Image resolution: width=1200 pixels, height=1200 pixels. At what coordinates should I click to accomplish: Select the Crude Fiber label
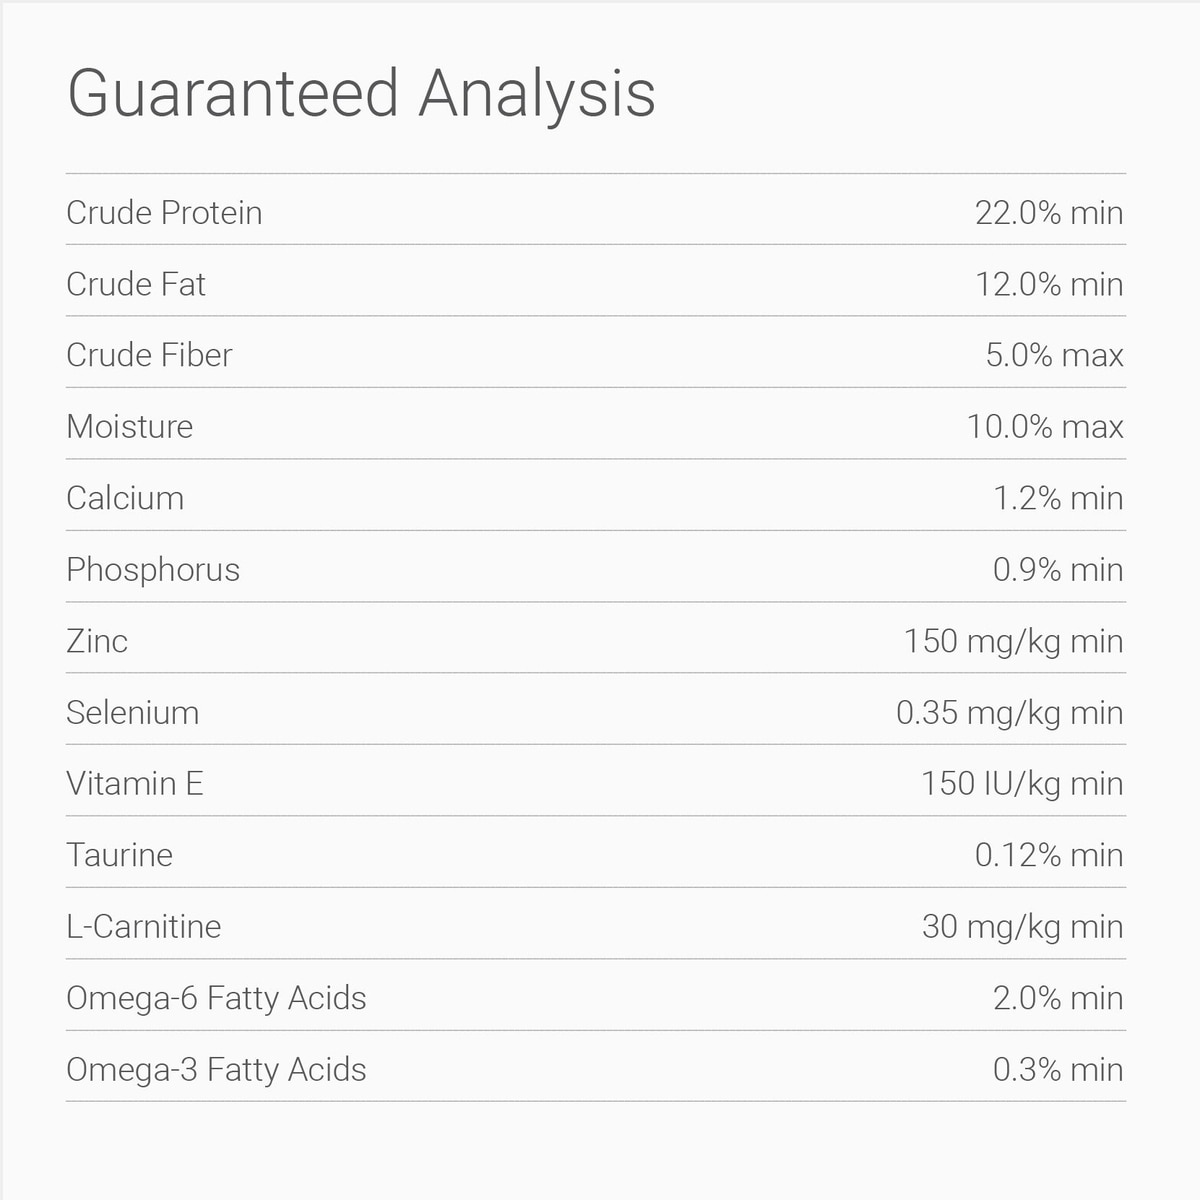pyautogui.click(x=149, y=356)
